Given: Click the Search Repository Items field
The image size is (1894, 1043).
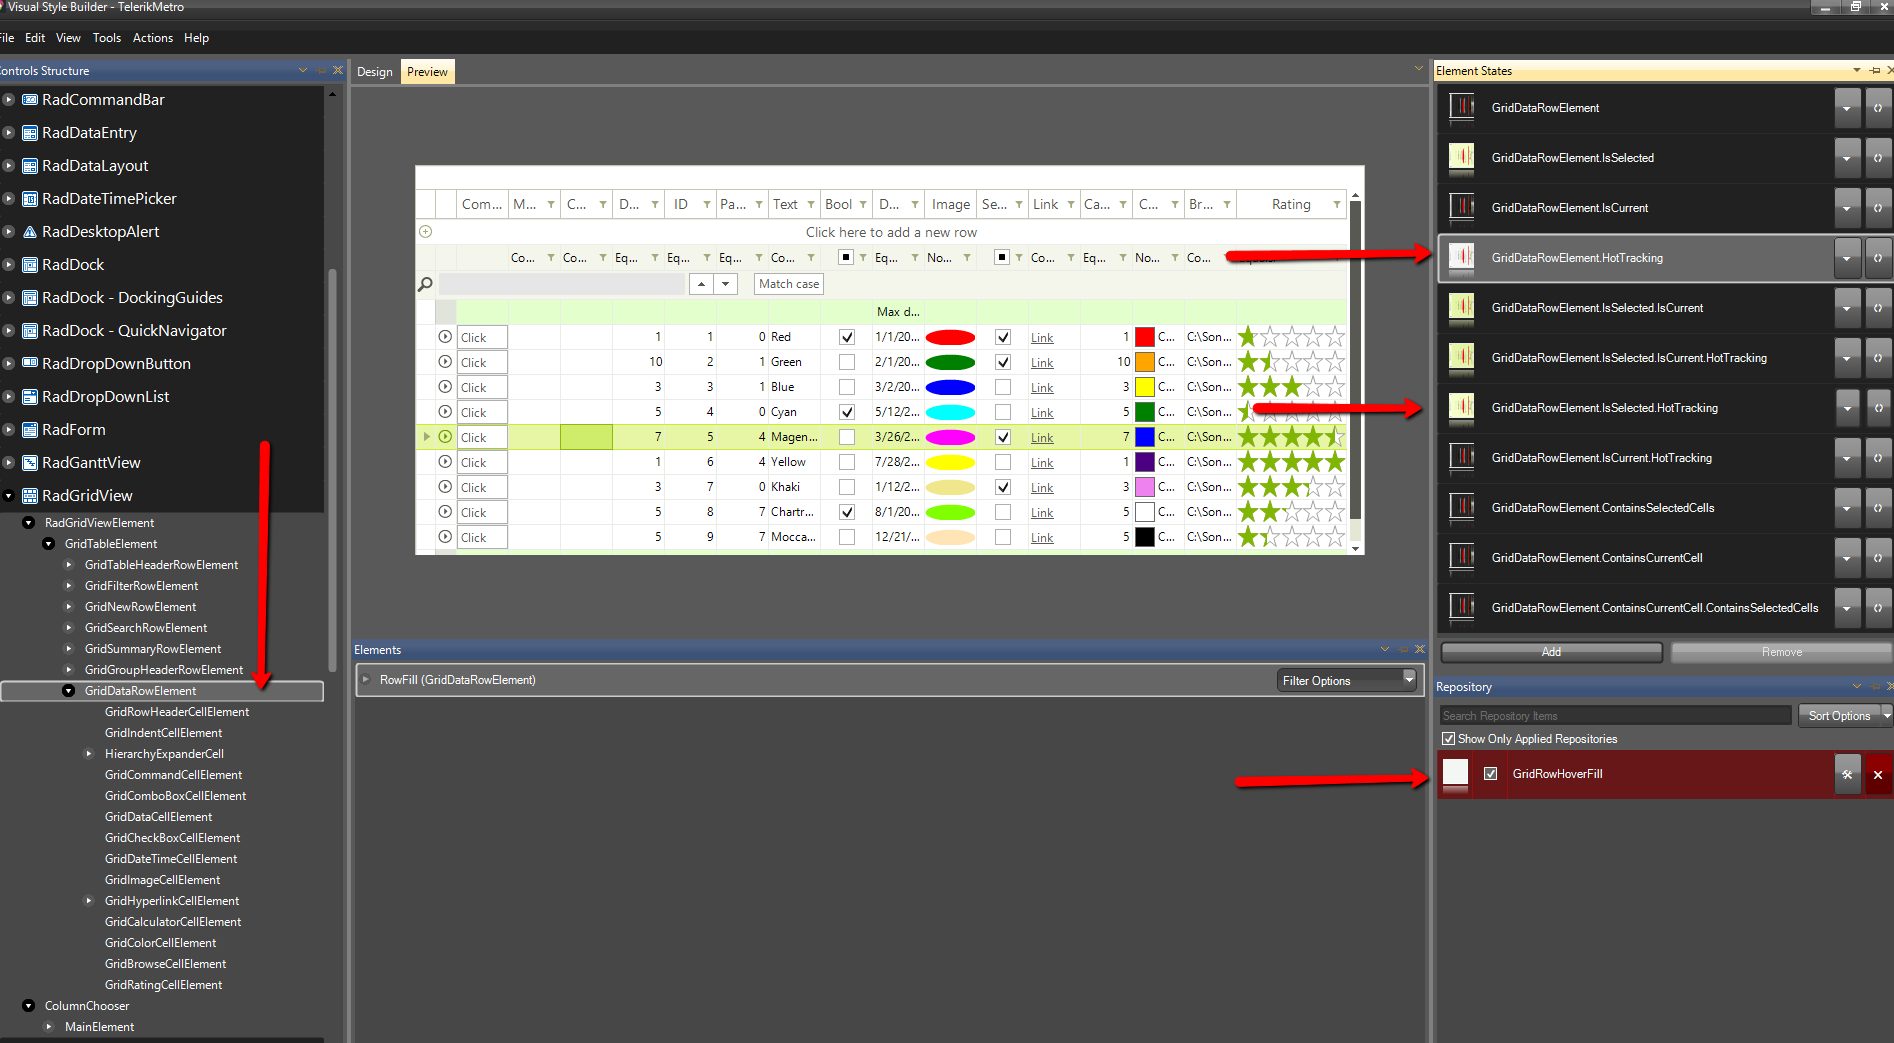Looking at the screenshot, I should (1615, 716).
